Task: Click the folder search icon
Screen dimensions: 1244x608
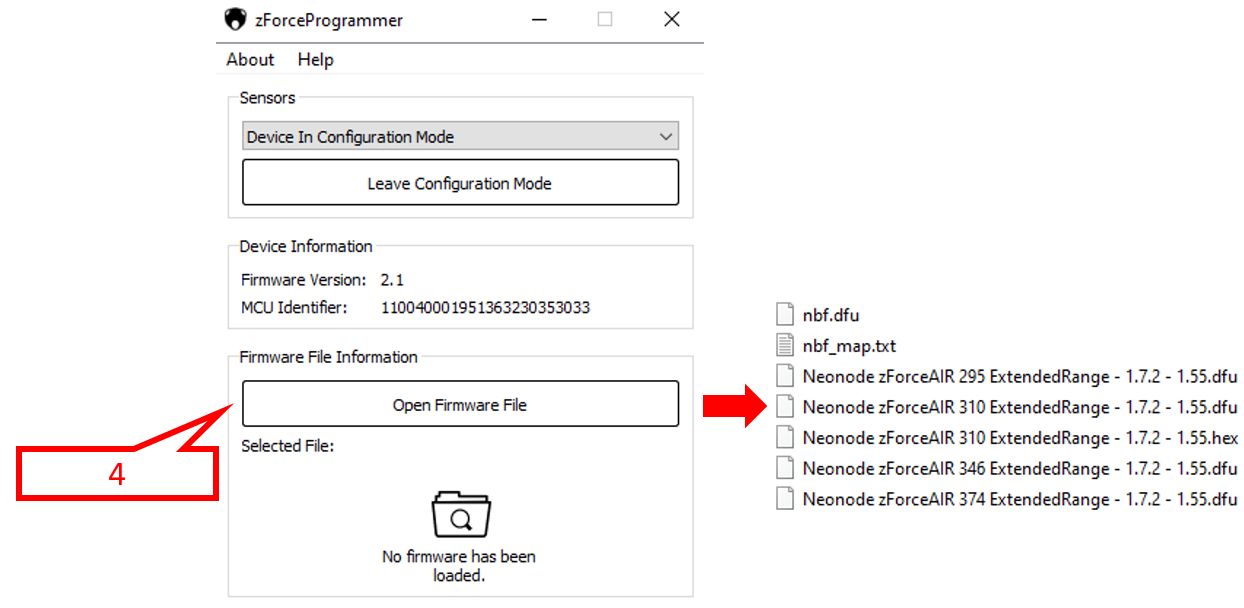Action: (x=460, y=517)
